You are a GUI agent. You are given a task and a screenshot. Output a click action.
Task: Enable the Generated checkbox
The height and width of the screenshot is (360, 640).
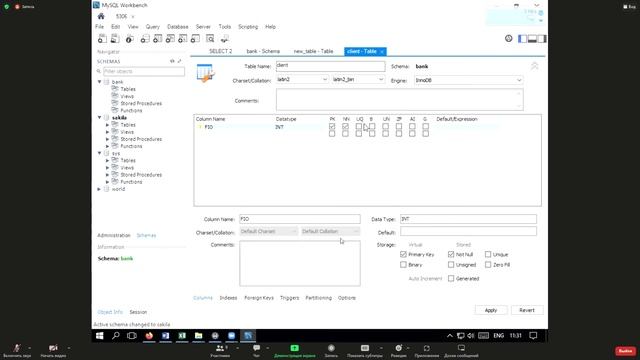[451, 278]
